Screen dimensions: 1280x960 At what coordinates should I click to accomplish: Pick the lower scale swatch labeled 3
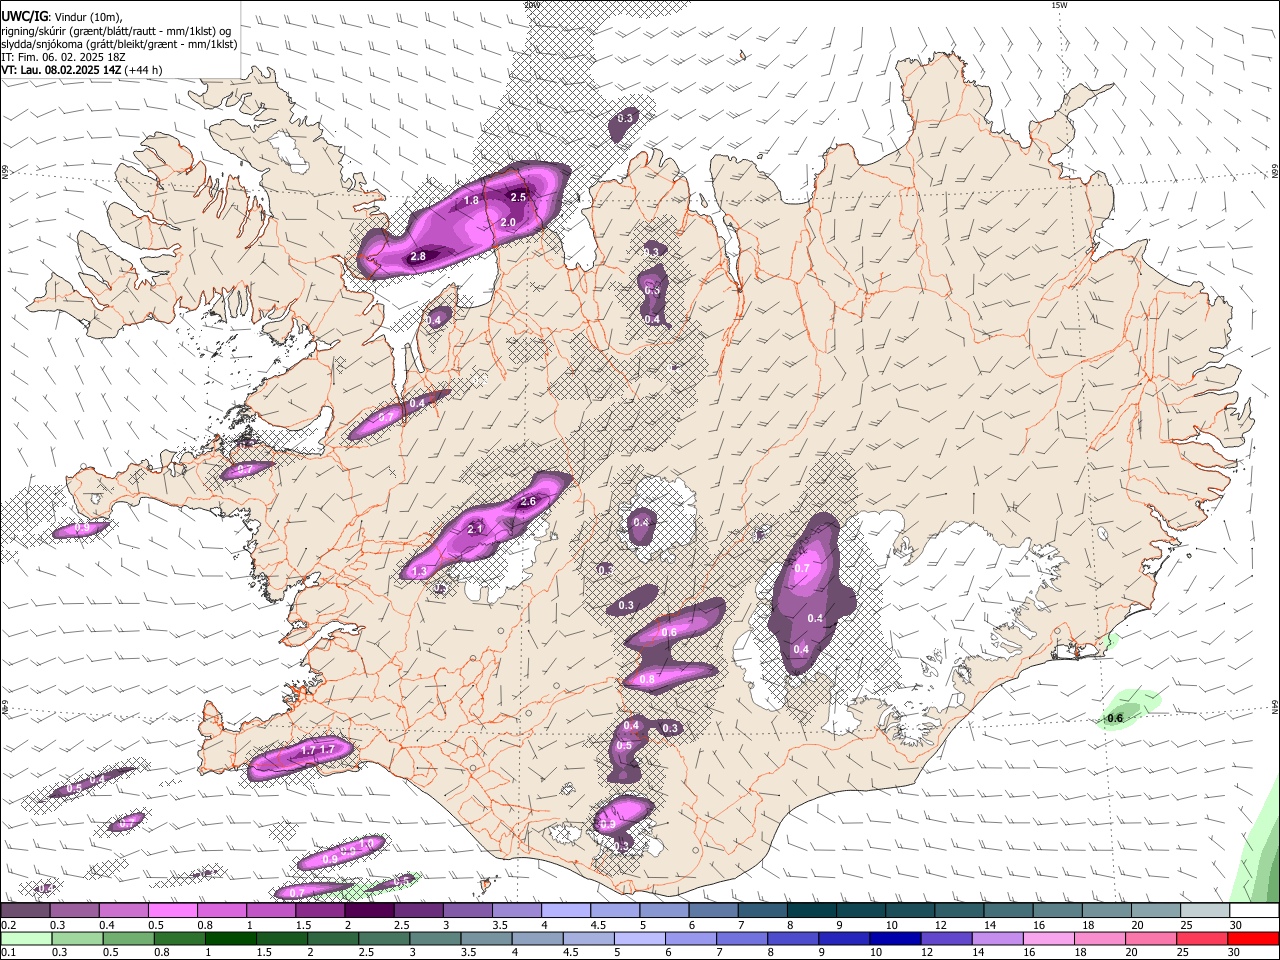(435, 938)
